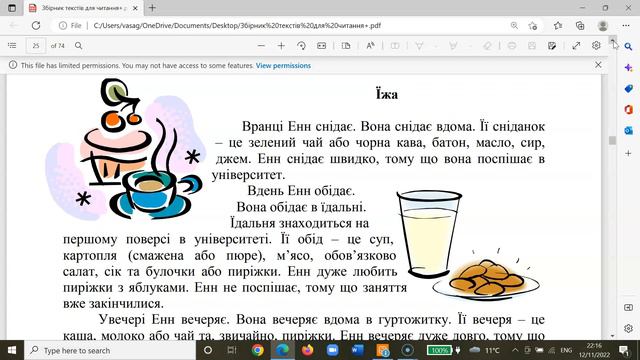Image resolution: width=640 pixels, height=360 pixels.
Task: Close the PDF tab
Action: click(136, 8)
